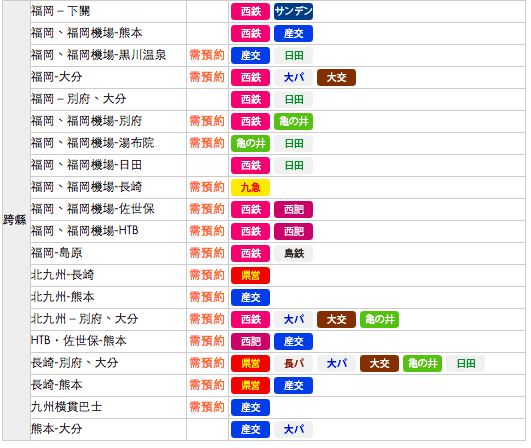Screen dimensions: 531x448
Task: Click 需預約 label in 長崎-熊本 row
Action: 207,385
